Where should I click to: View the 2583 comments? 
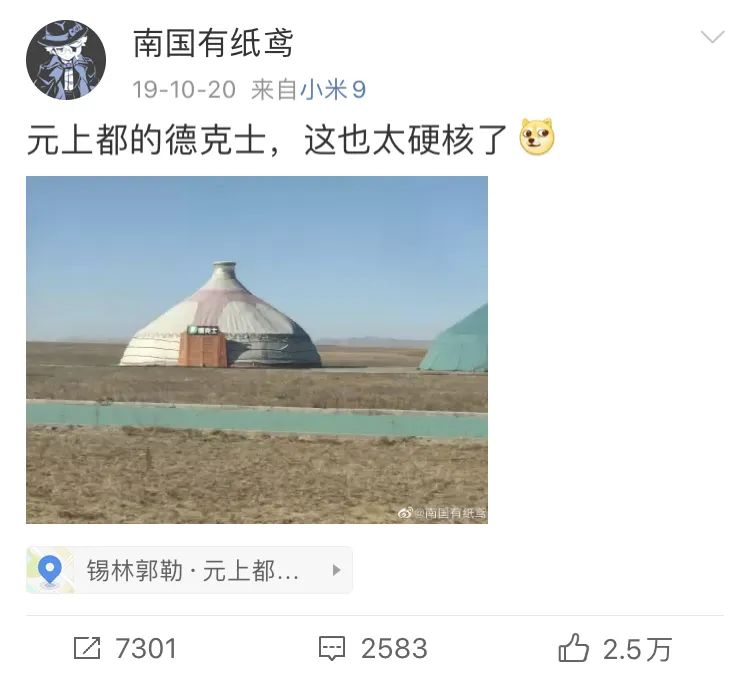click(394, 648)
